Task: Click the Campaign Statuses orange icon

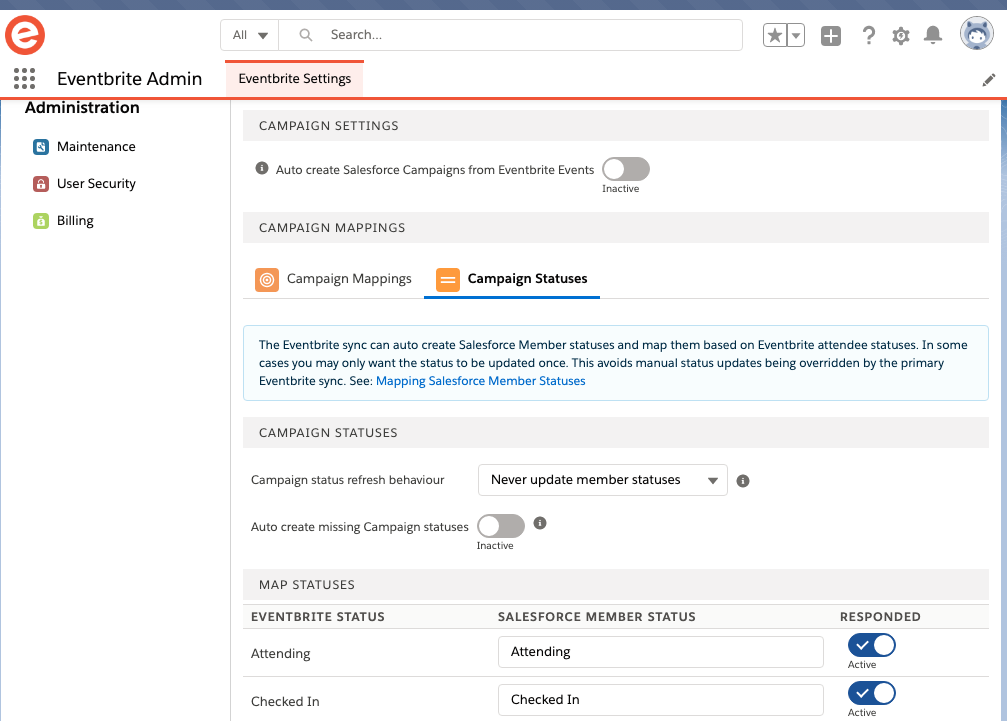Action: tap(448, 280)
